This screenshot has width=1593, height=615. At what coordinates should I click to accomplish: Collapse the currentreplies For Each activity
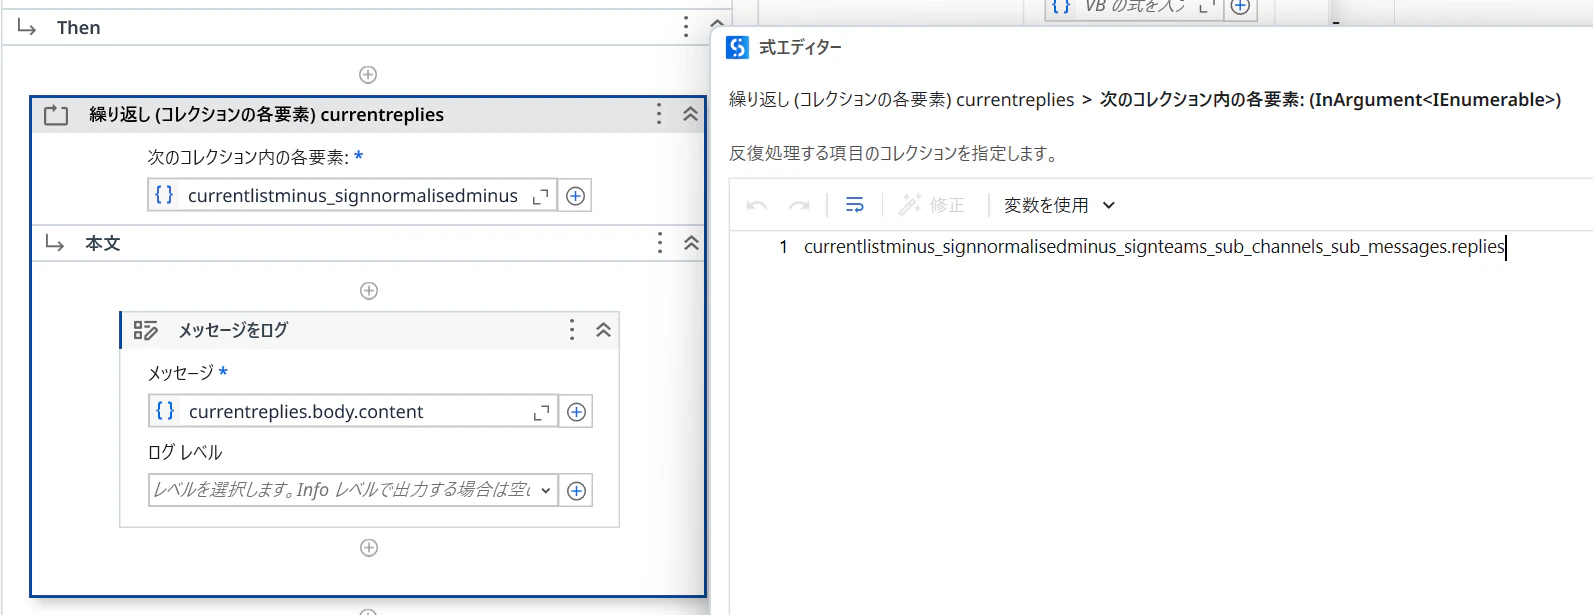[690, 114]
